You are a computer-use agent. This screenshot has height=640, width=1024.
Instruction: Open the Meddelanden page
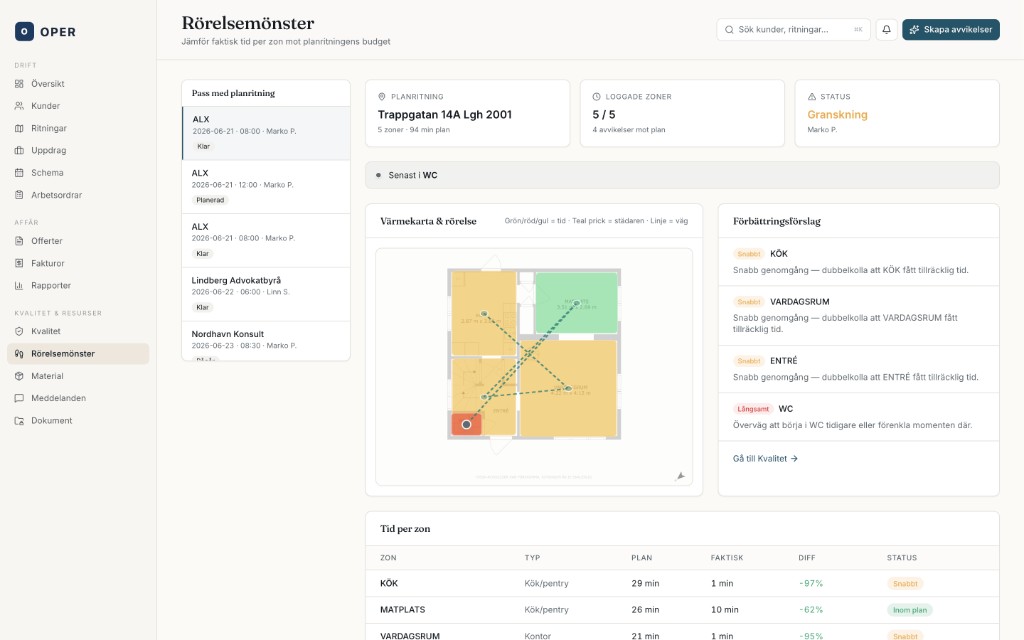click(x=78, y=398)
